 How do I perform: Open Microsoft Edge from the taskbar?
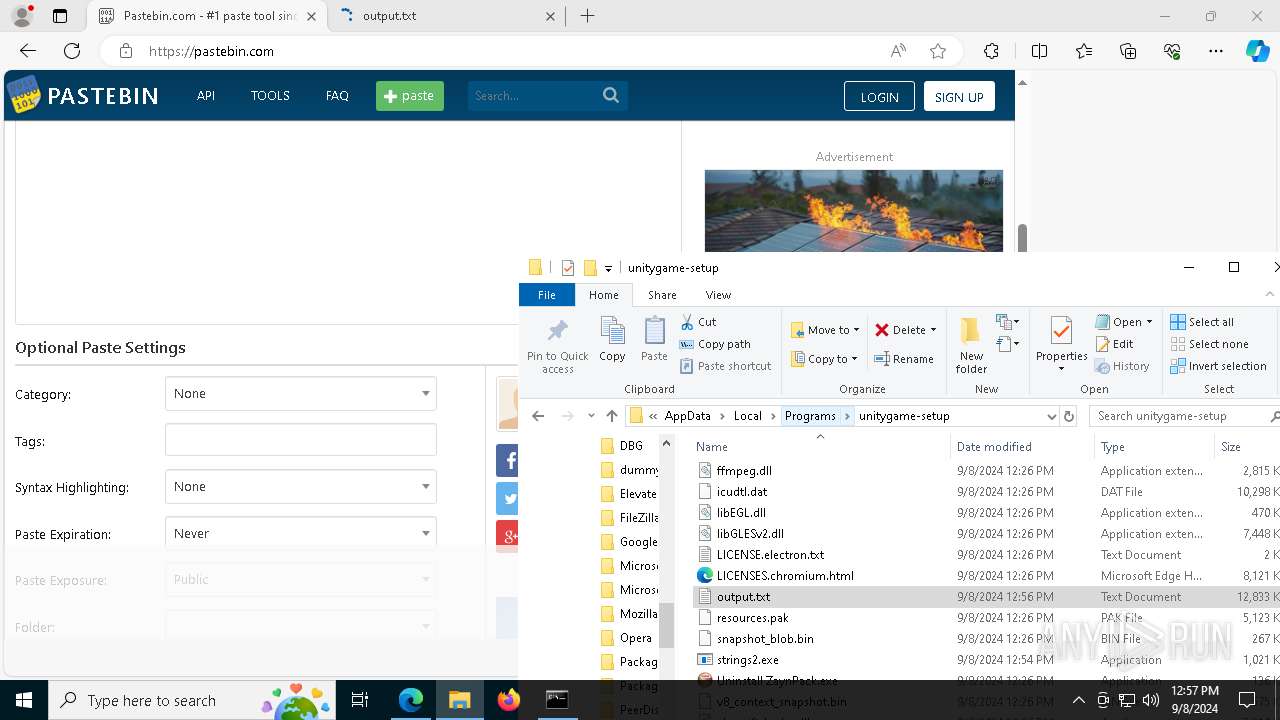coord(411,700)
